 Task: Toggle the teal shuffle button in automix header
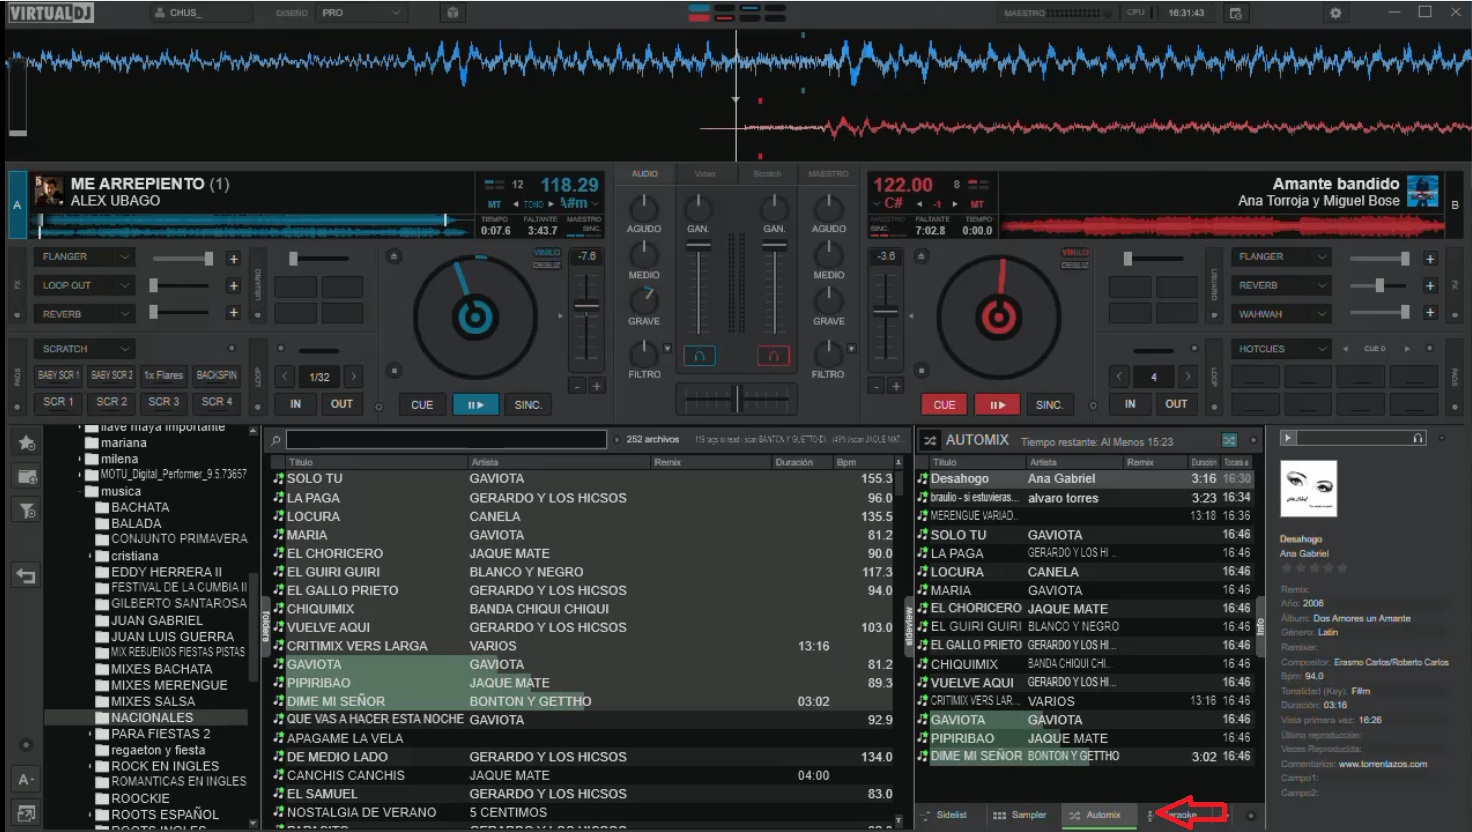(x=1229, y=440)
